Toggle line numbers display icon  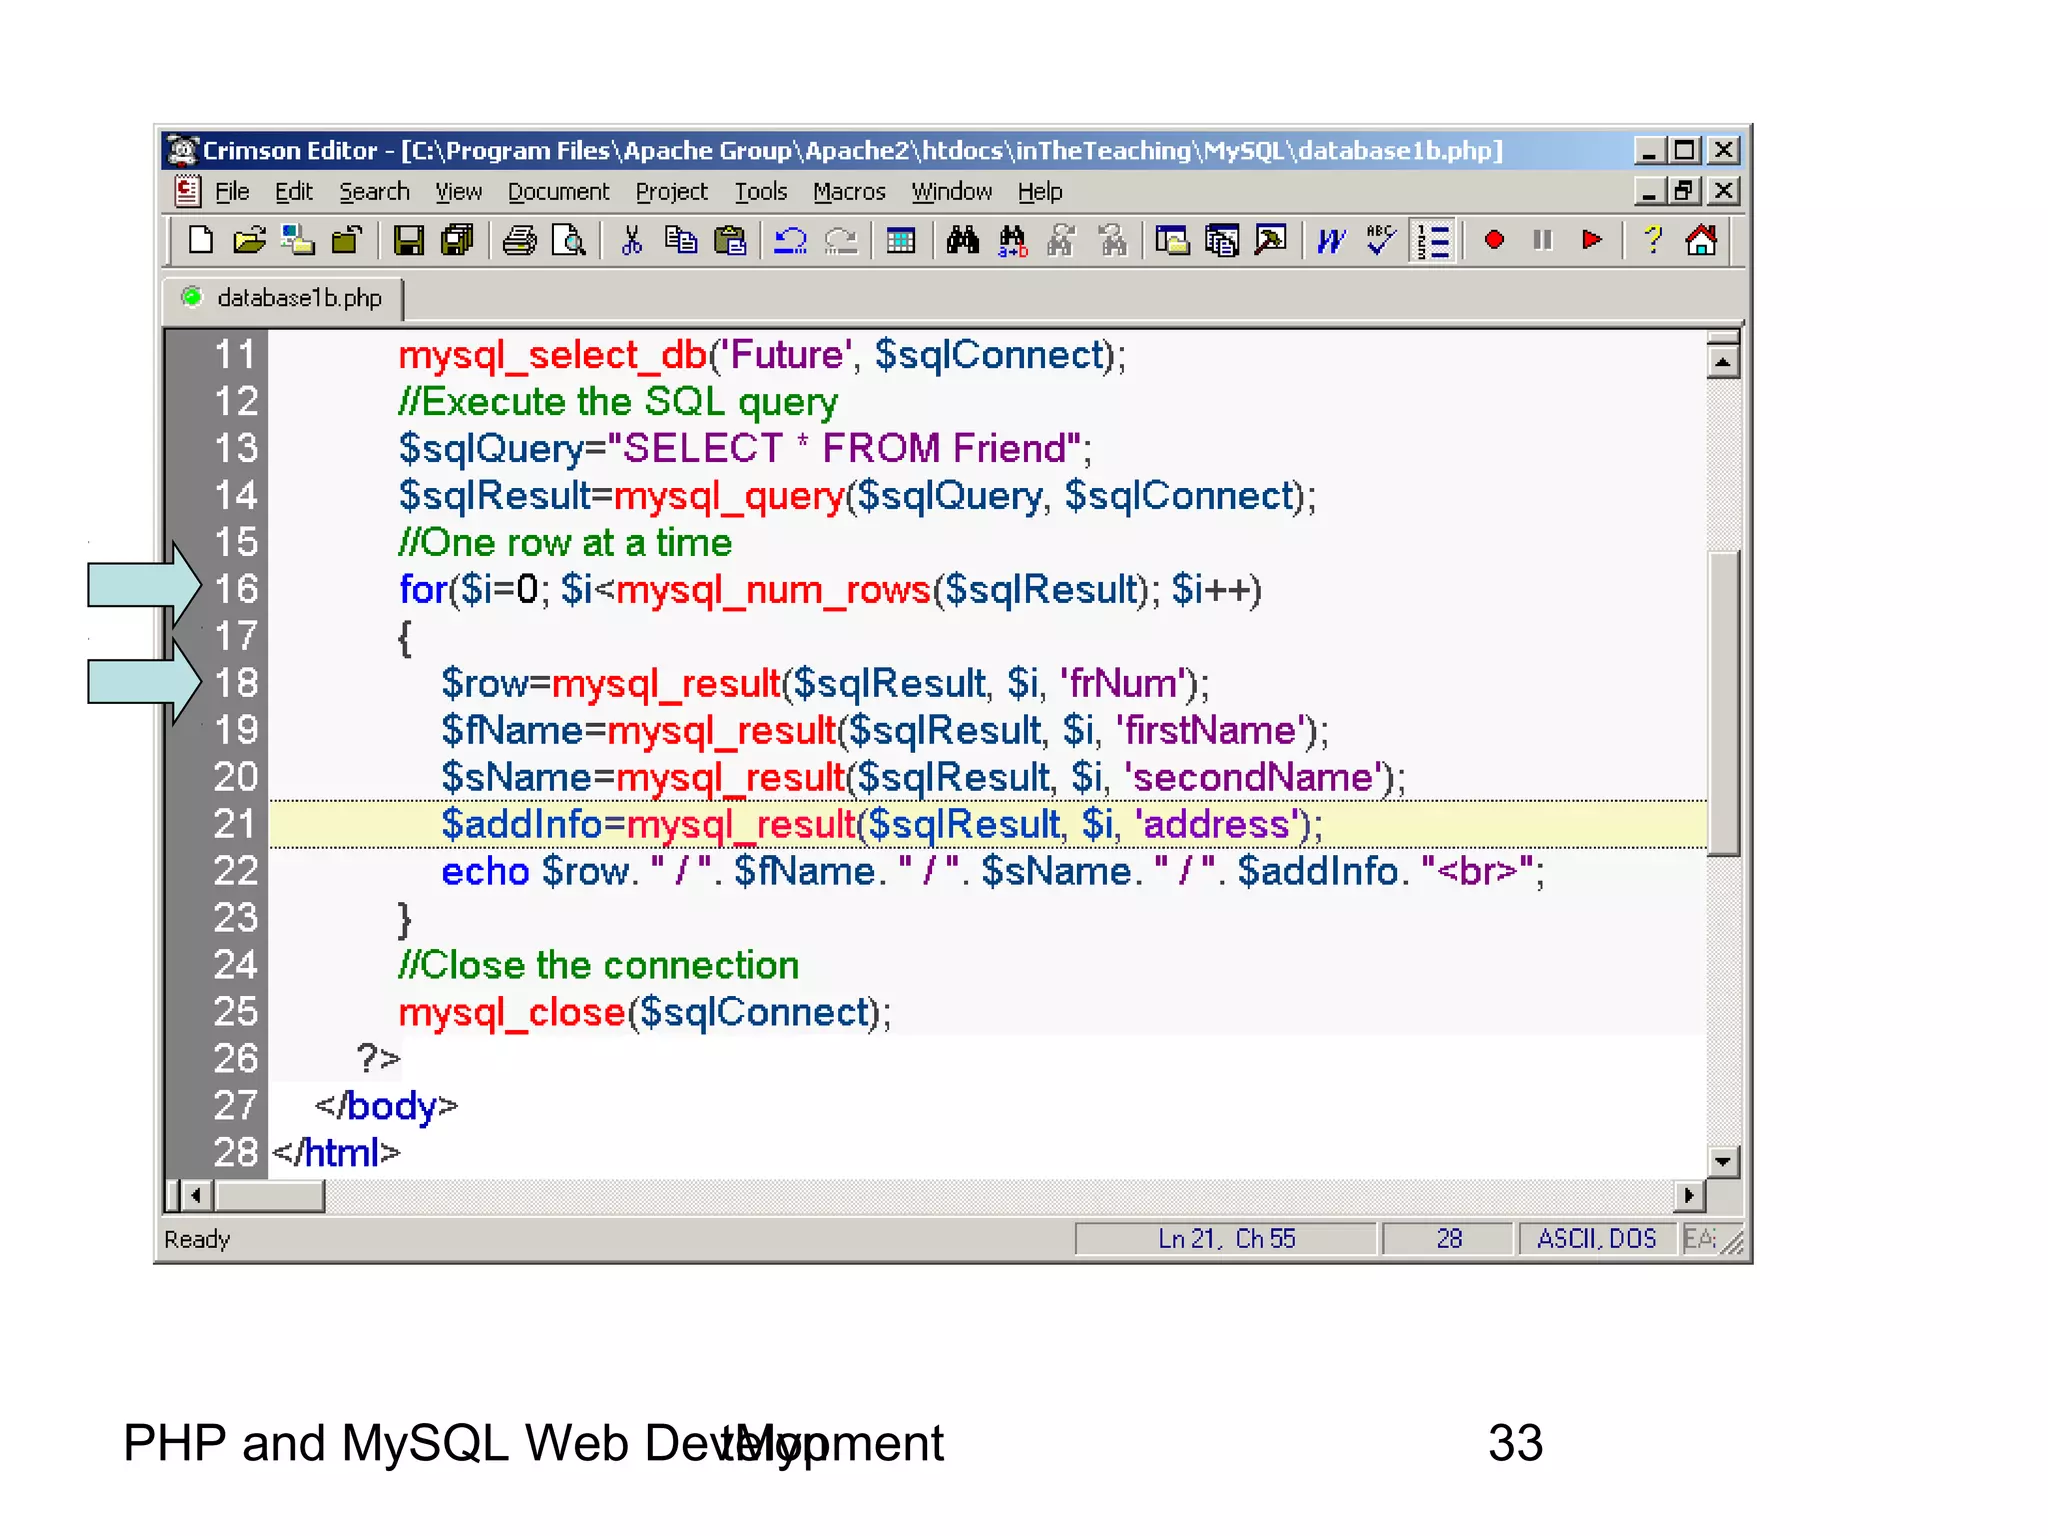pos(1433,241)
